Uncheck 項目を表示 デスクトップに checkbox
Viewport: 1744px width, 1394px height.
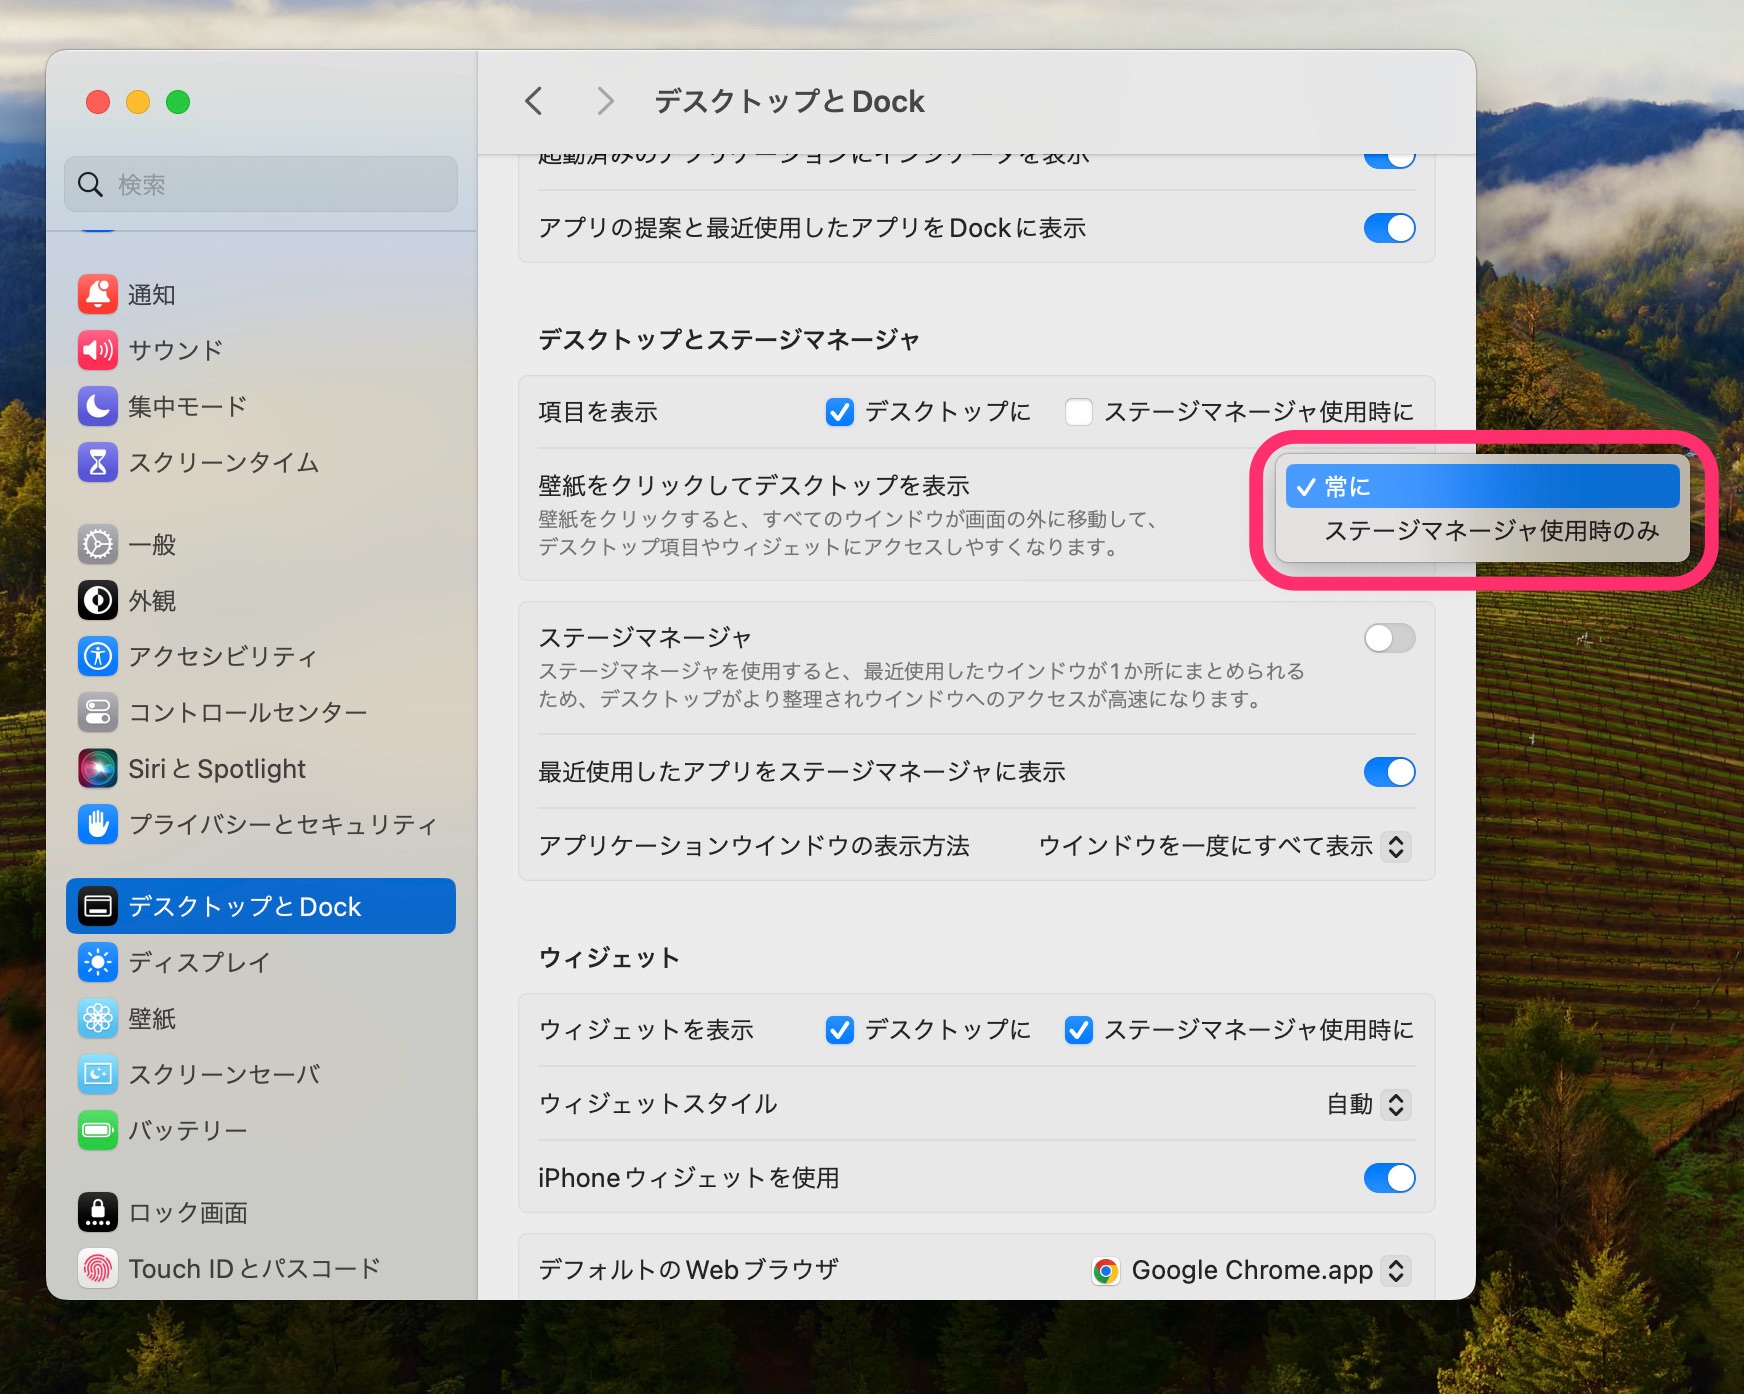[840, 412]
